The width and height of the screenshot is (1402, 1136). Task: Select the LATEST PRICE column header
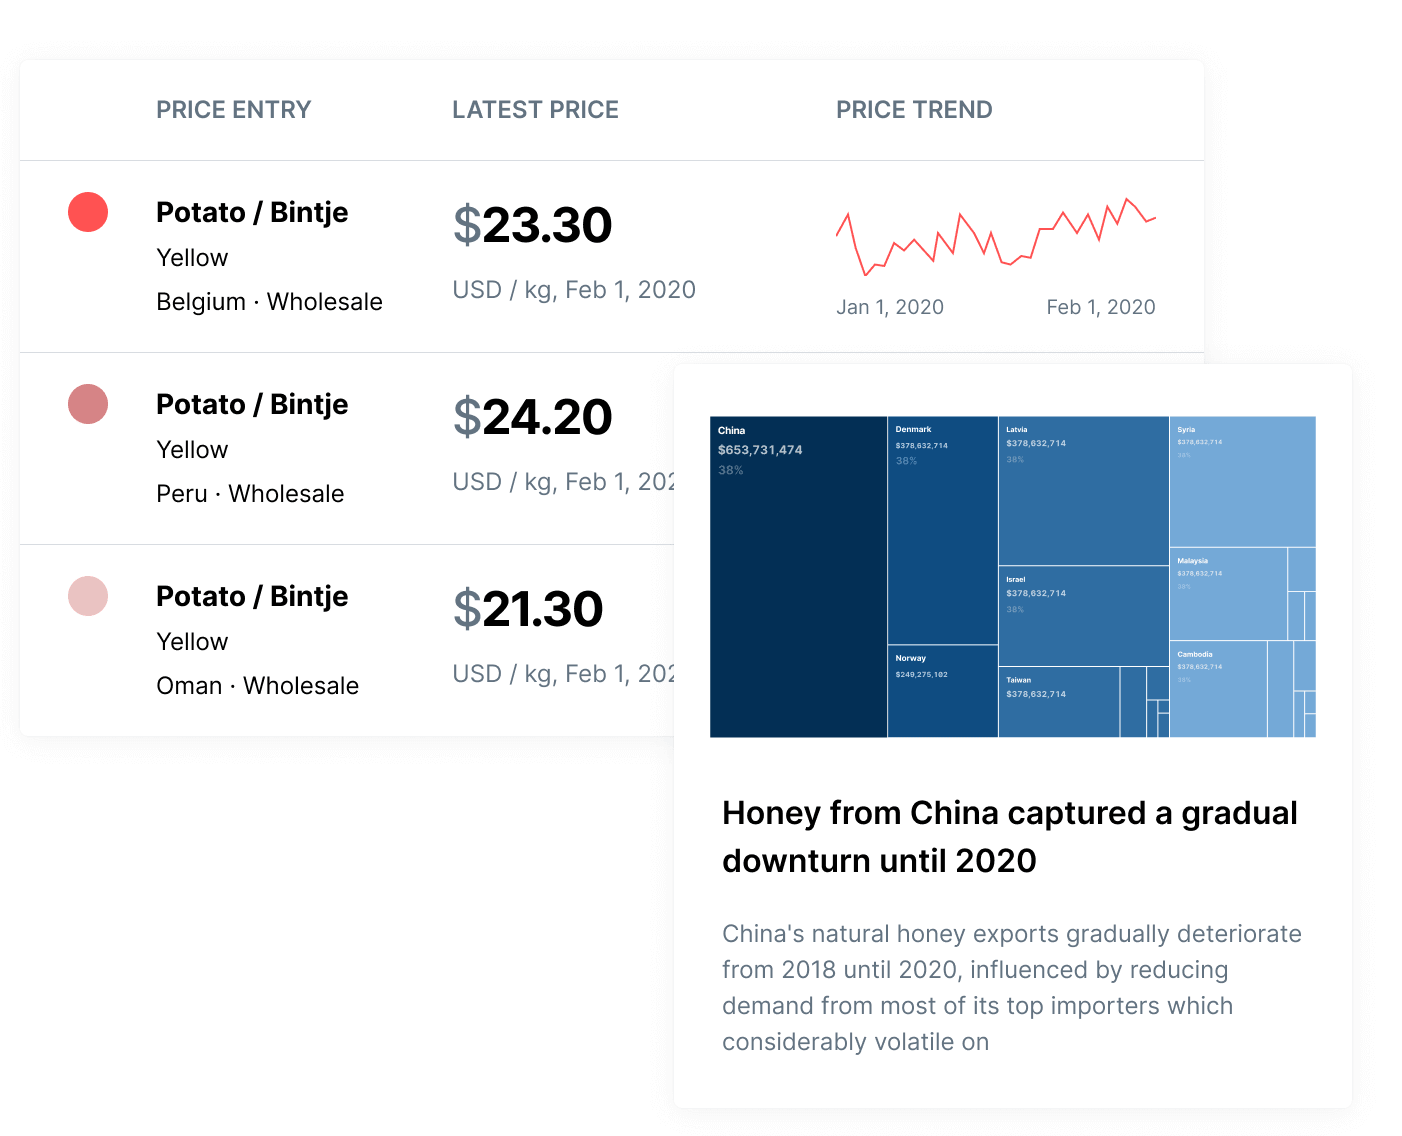click(x=535, y=110)
